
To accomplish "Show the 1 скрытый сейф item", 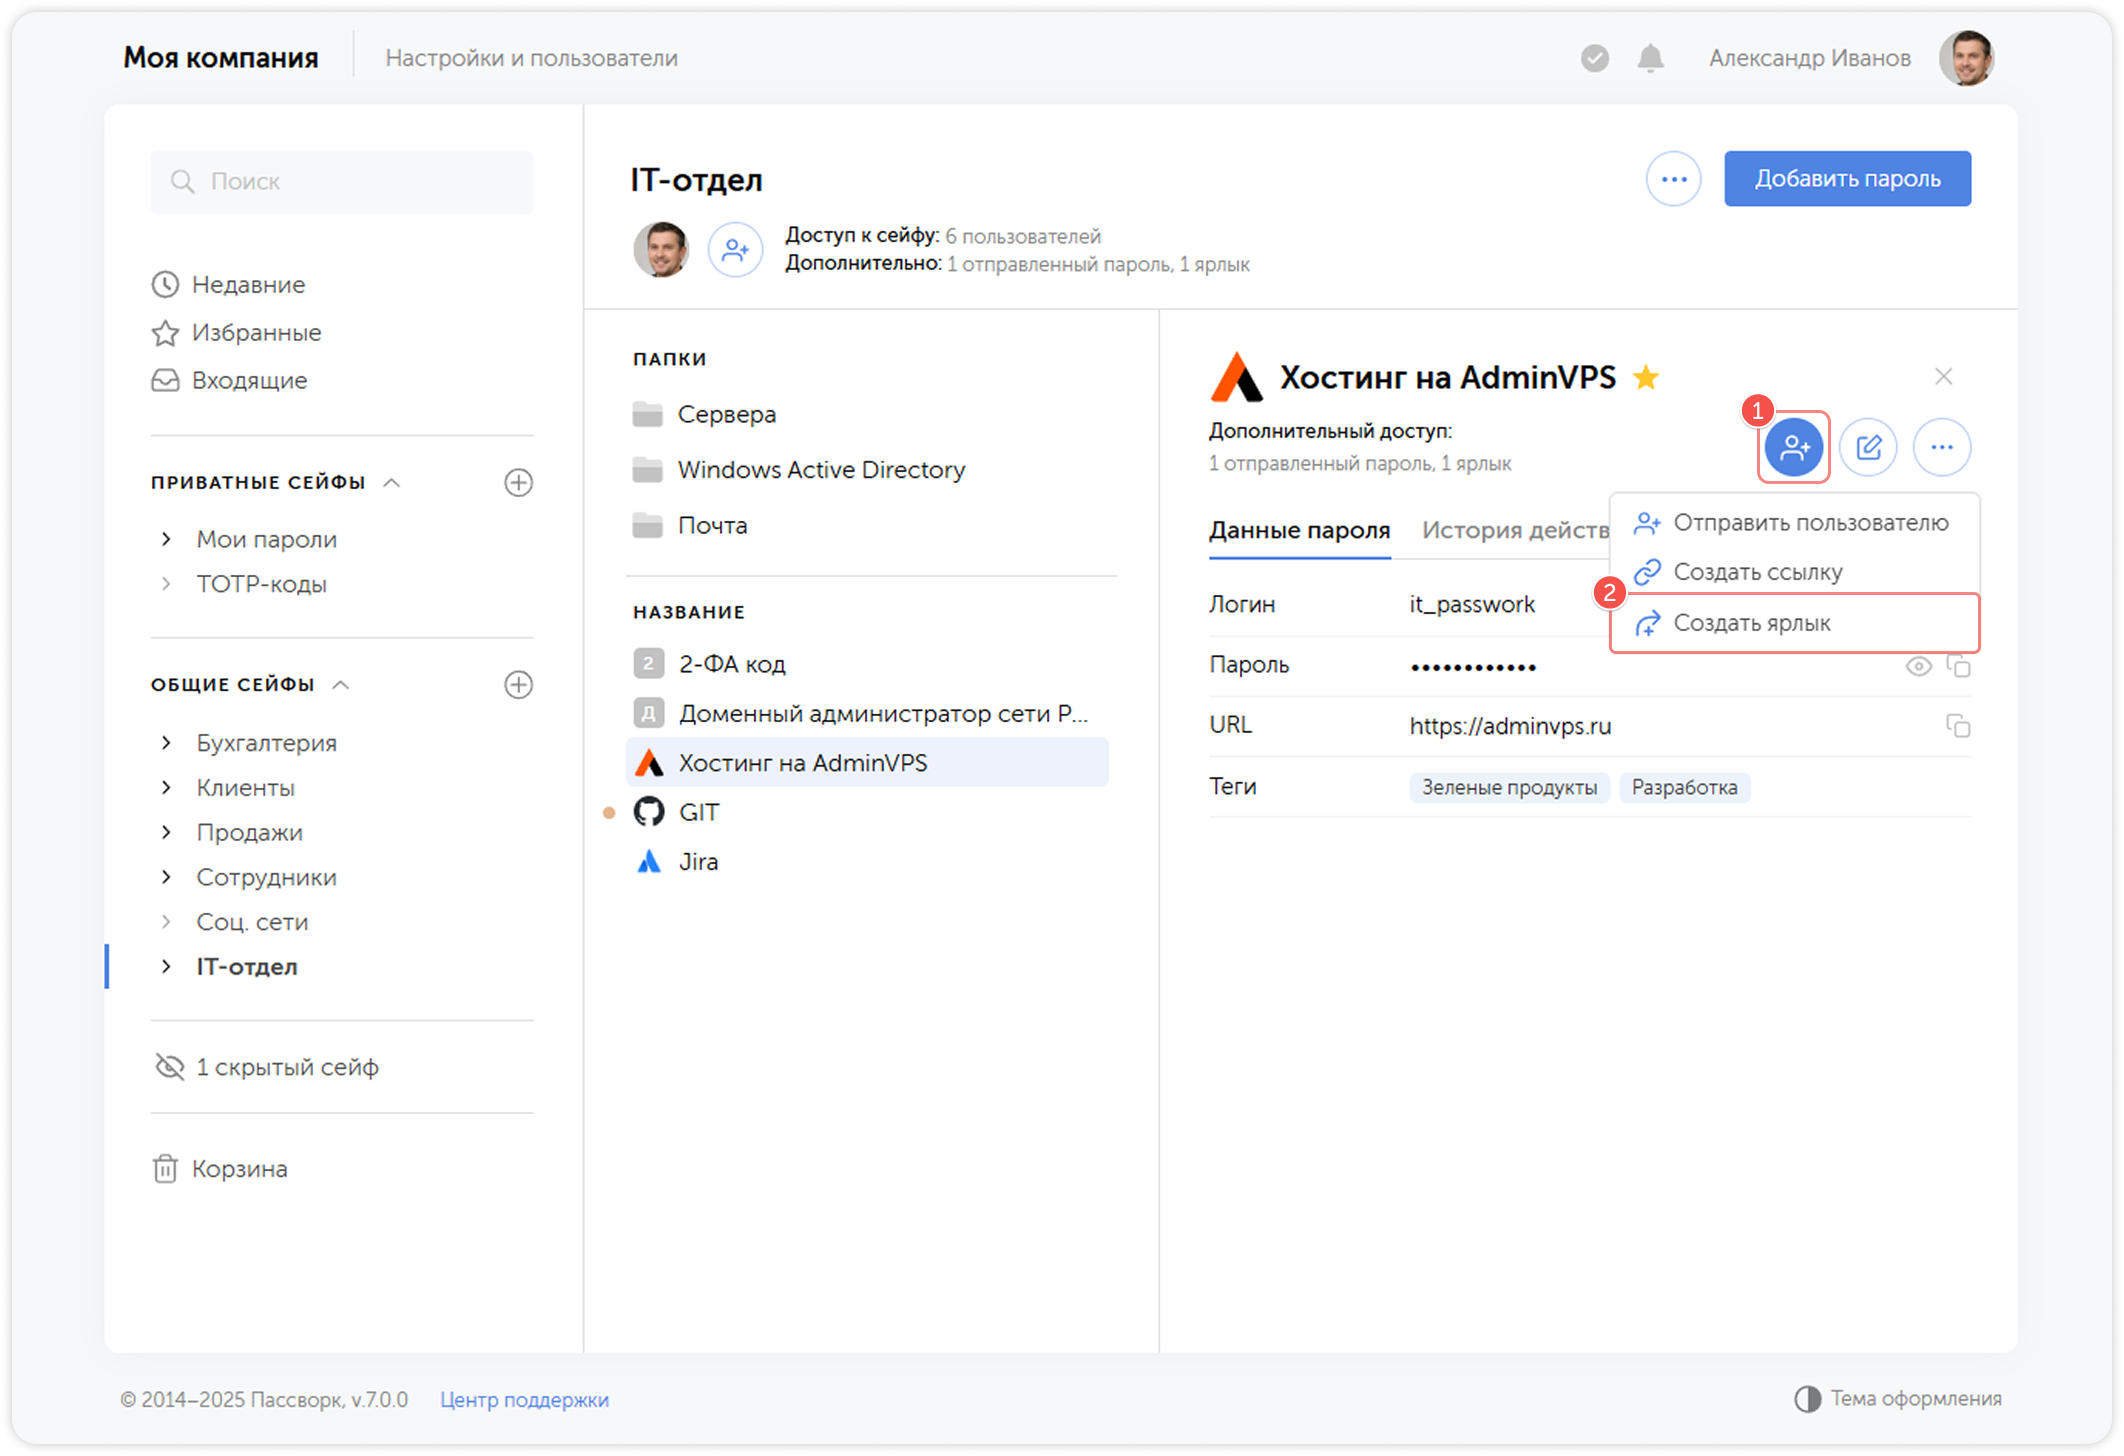I will pos(268,1068).
